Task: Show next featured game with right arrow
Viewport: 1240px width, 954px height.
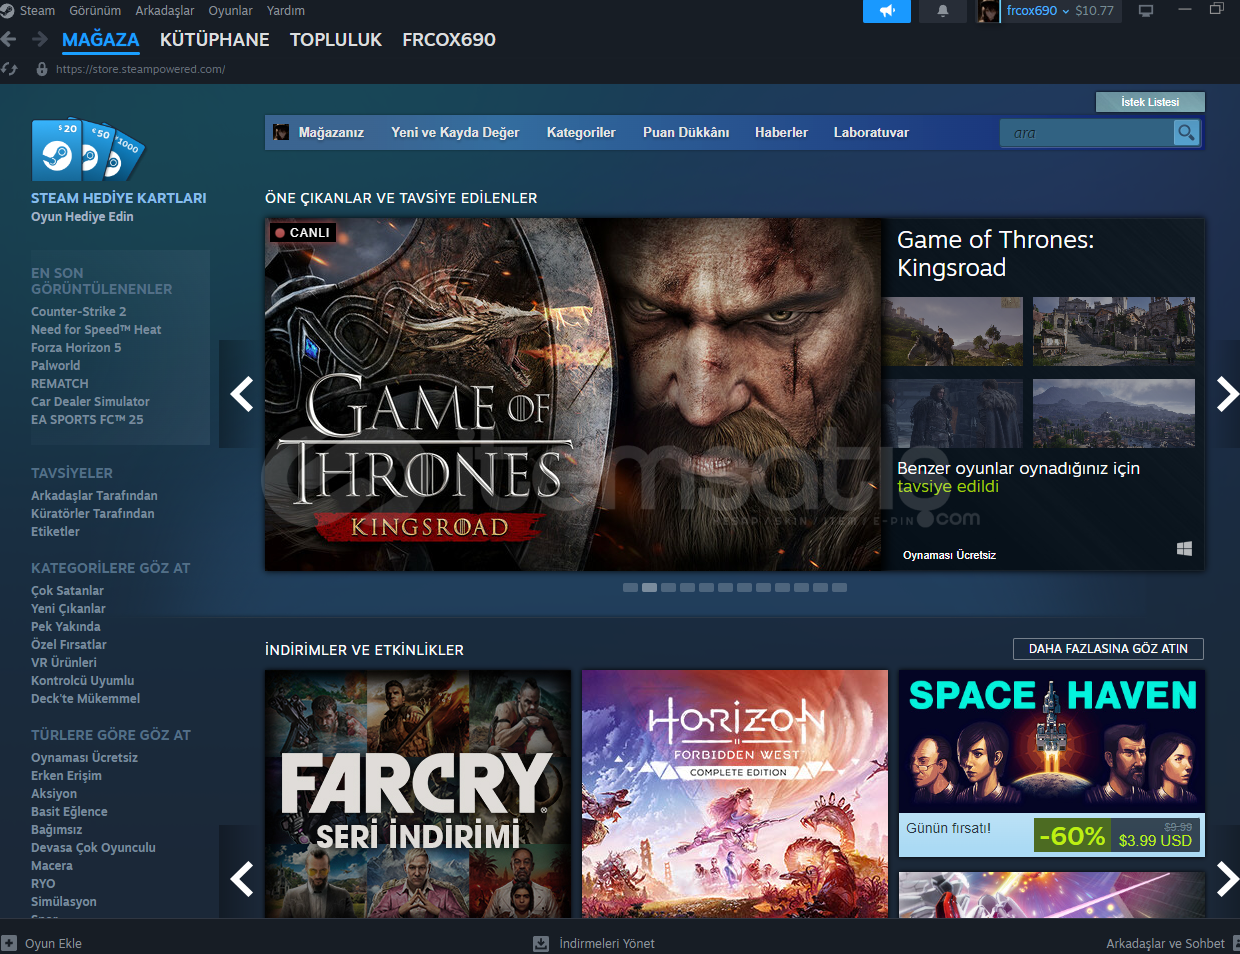Action: pos(1227,394)
